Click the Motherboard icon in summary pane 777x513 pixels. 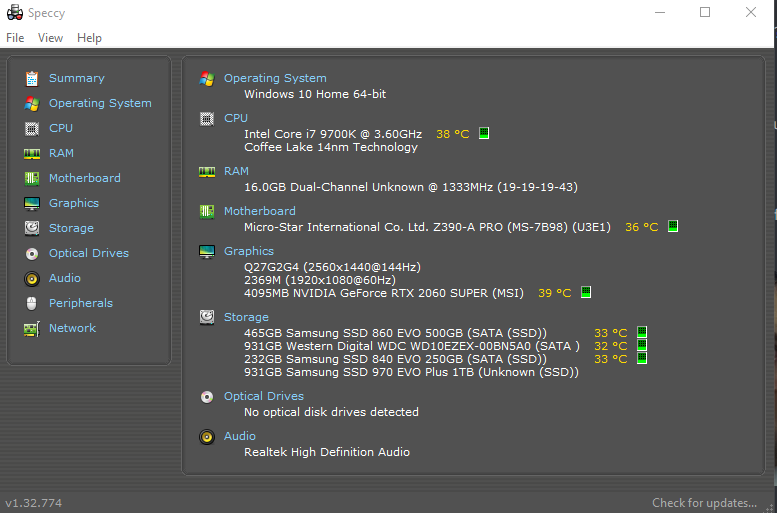(207, 212)
